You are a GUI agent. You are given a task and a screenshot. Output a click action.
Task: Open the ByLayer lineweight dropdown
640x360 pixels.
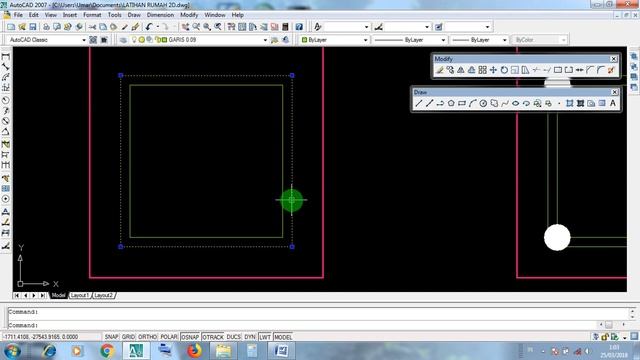504,40
